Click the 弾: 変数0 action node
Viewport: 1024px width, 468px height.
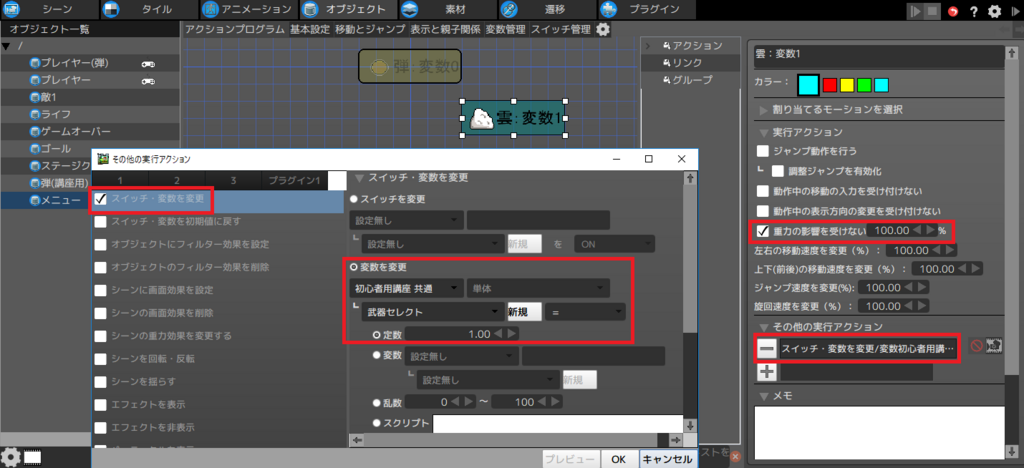[x=409, y=66]
